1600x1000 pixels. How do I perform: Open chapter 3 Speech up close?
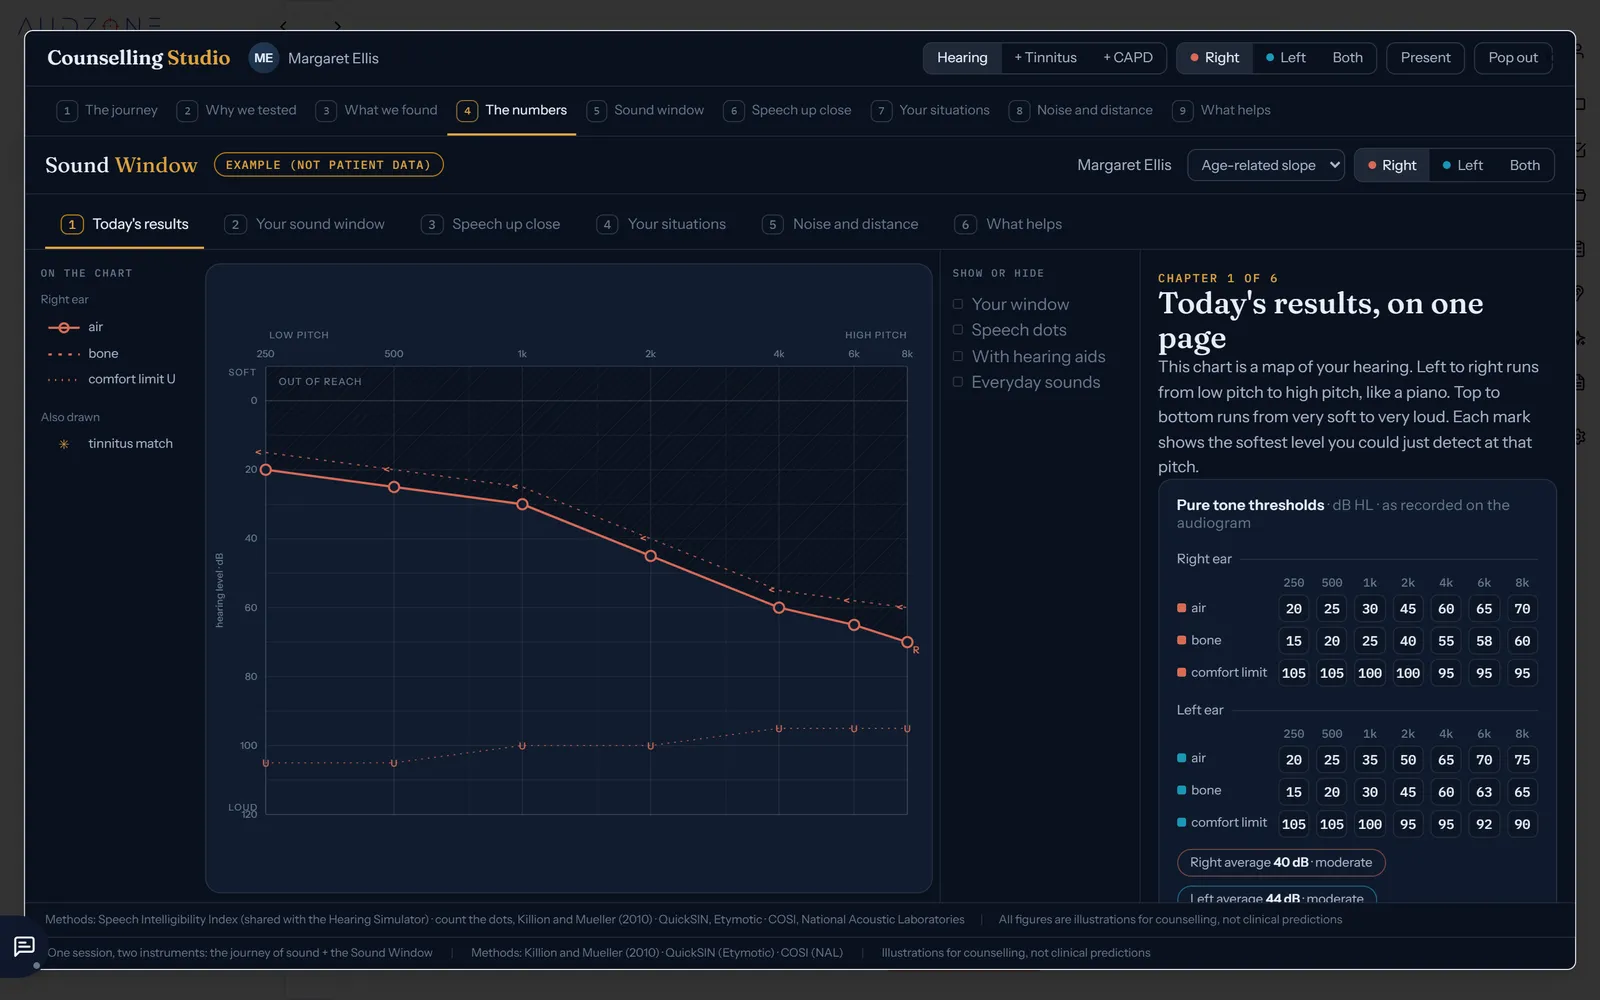coord(491,224)
